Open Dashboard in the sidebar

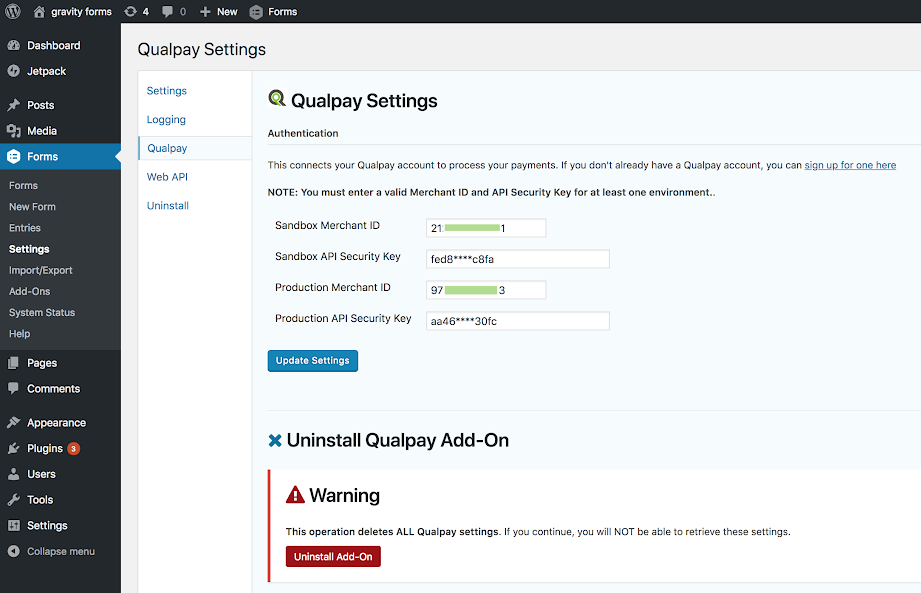click(53, 46)
